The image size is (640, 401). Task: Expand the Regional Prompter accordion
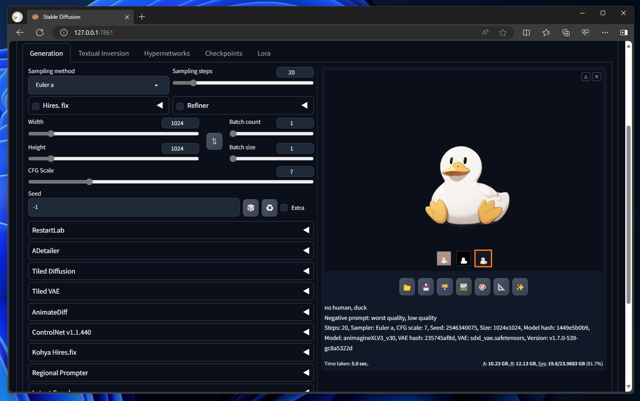[171, 373]
